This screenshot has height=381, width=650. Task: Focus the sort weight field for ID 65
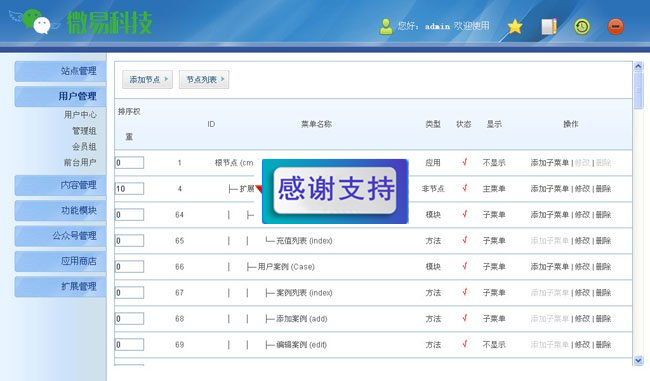(x=129, y=240)
